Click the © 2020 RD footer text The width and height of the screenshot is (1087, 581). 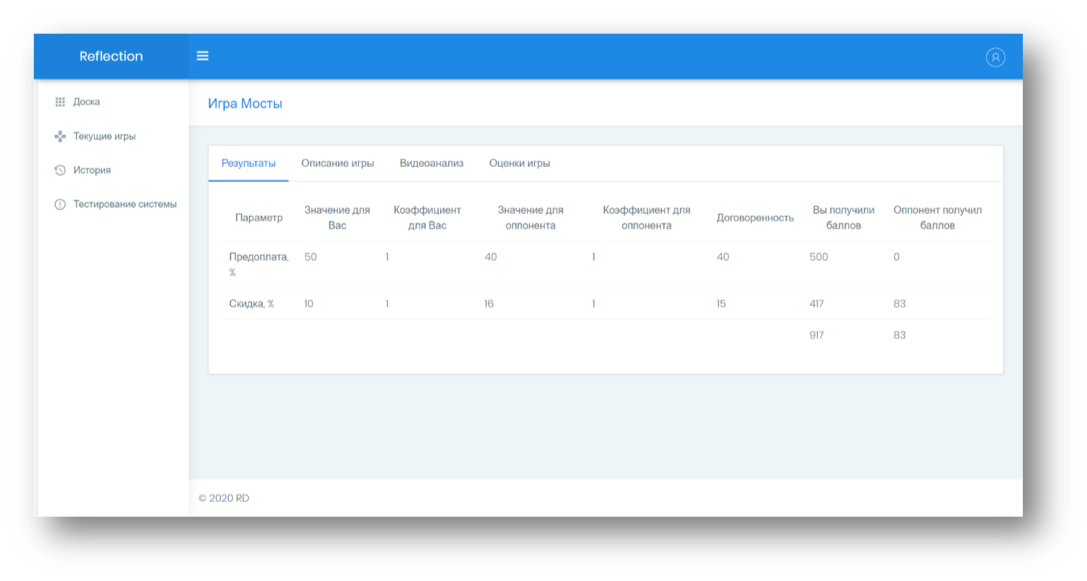224,498
